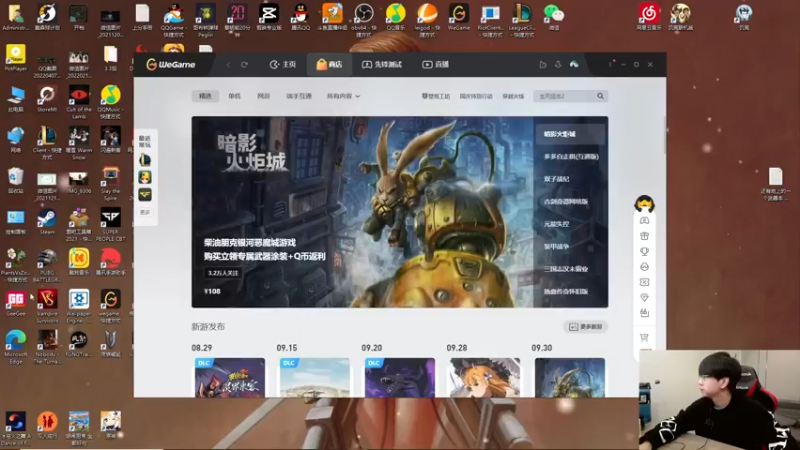Select 双子战纪 in banner list
This screenshot has width=800, height=450.
(556, 179)
